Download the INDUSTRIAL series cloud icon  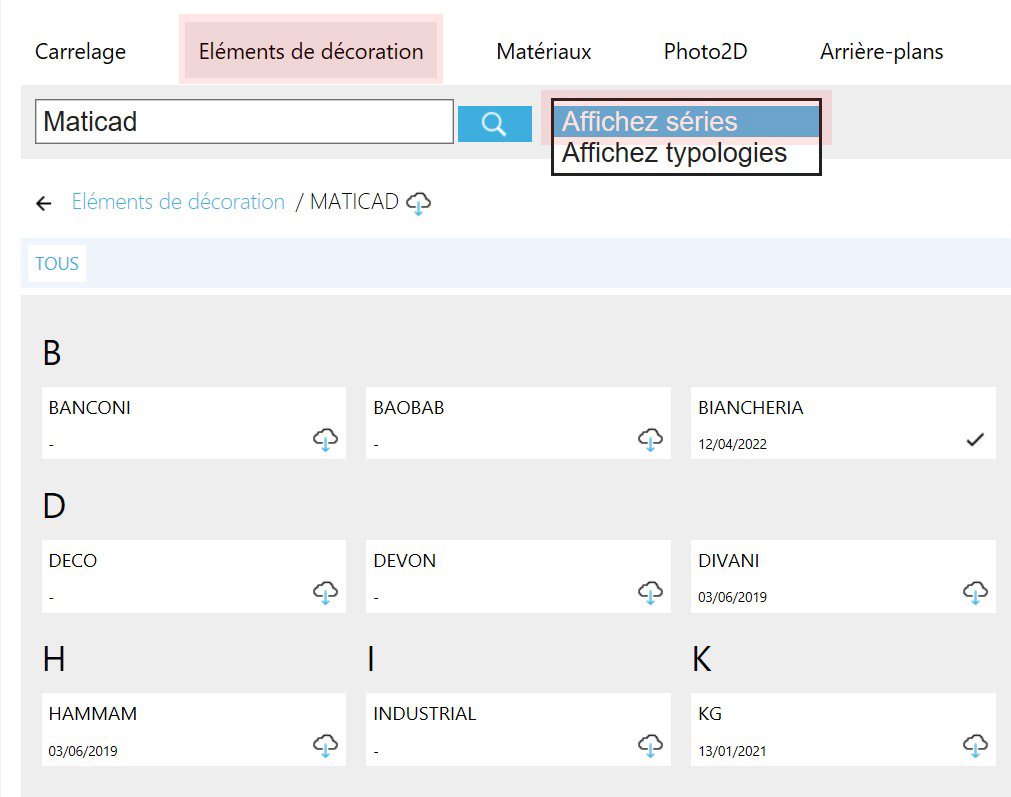[651, 745]
